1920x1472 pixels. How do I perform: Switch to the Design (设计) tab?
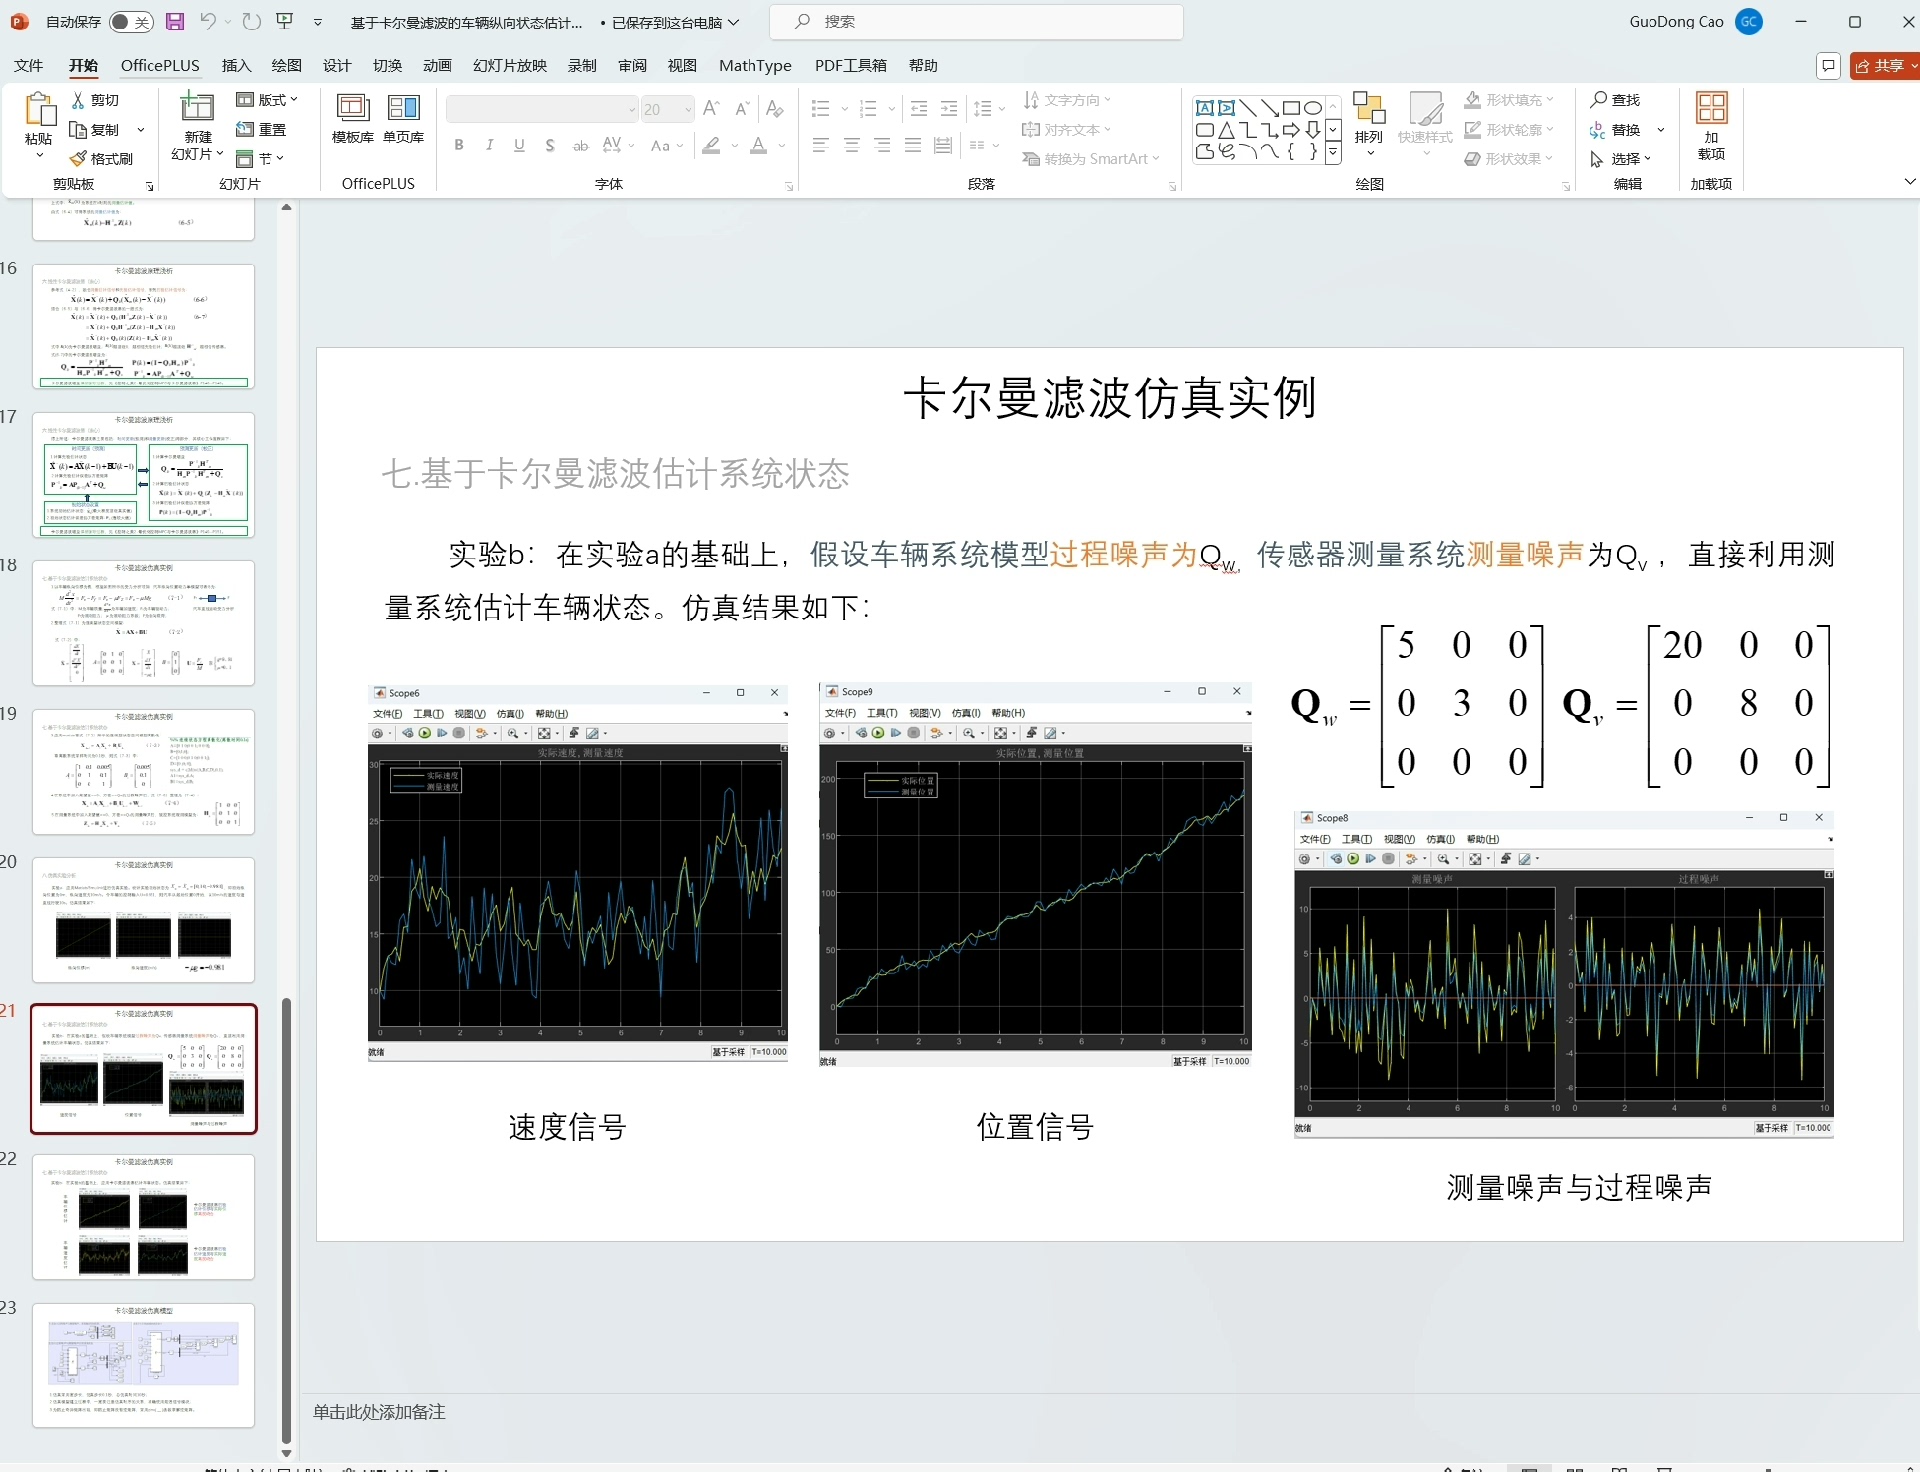point(337,65)
